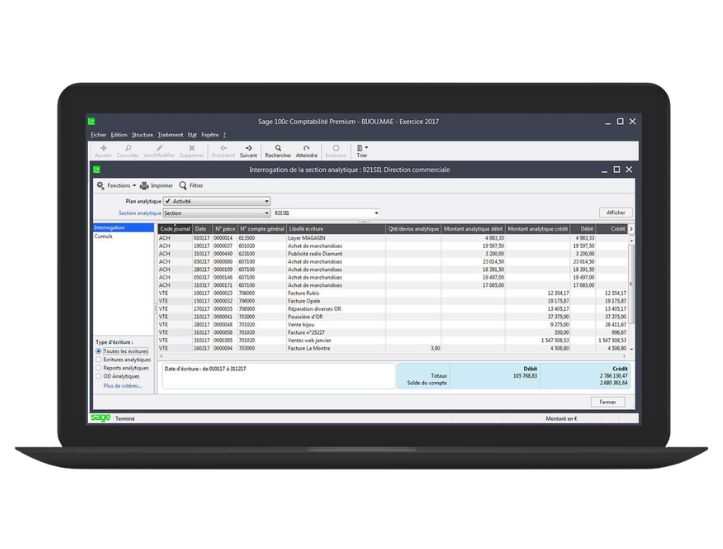Open the ? help menu
Image resolution: width=723 pixels, height=549 pixels.
[x=225, y=135]
